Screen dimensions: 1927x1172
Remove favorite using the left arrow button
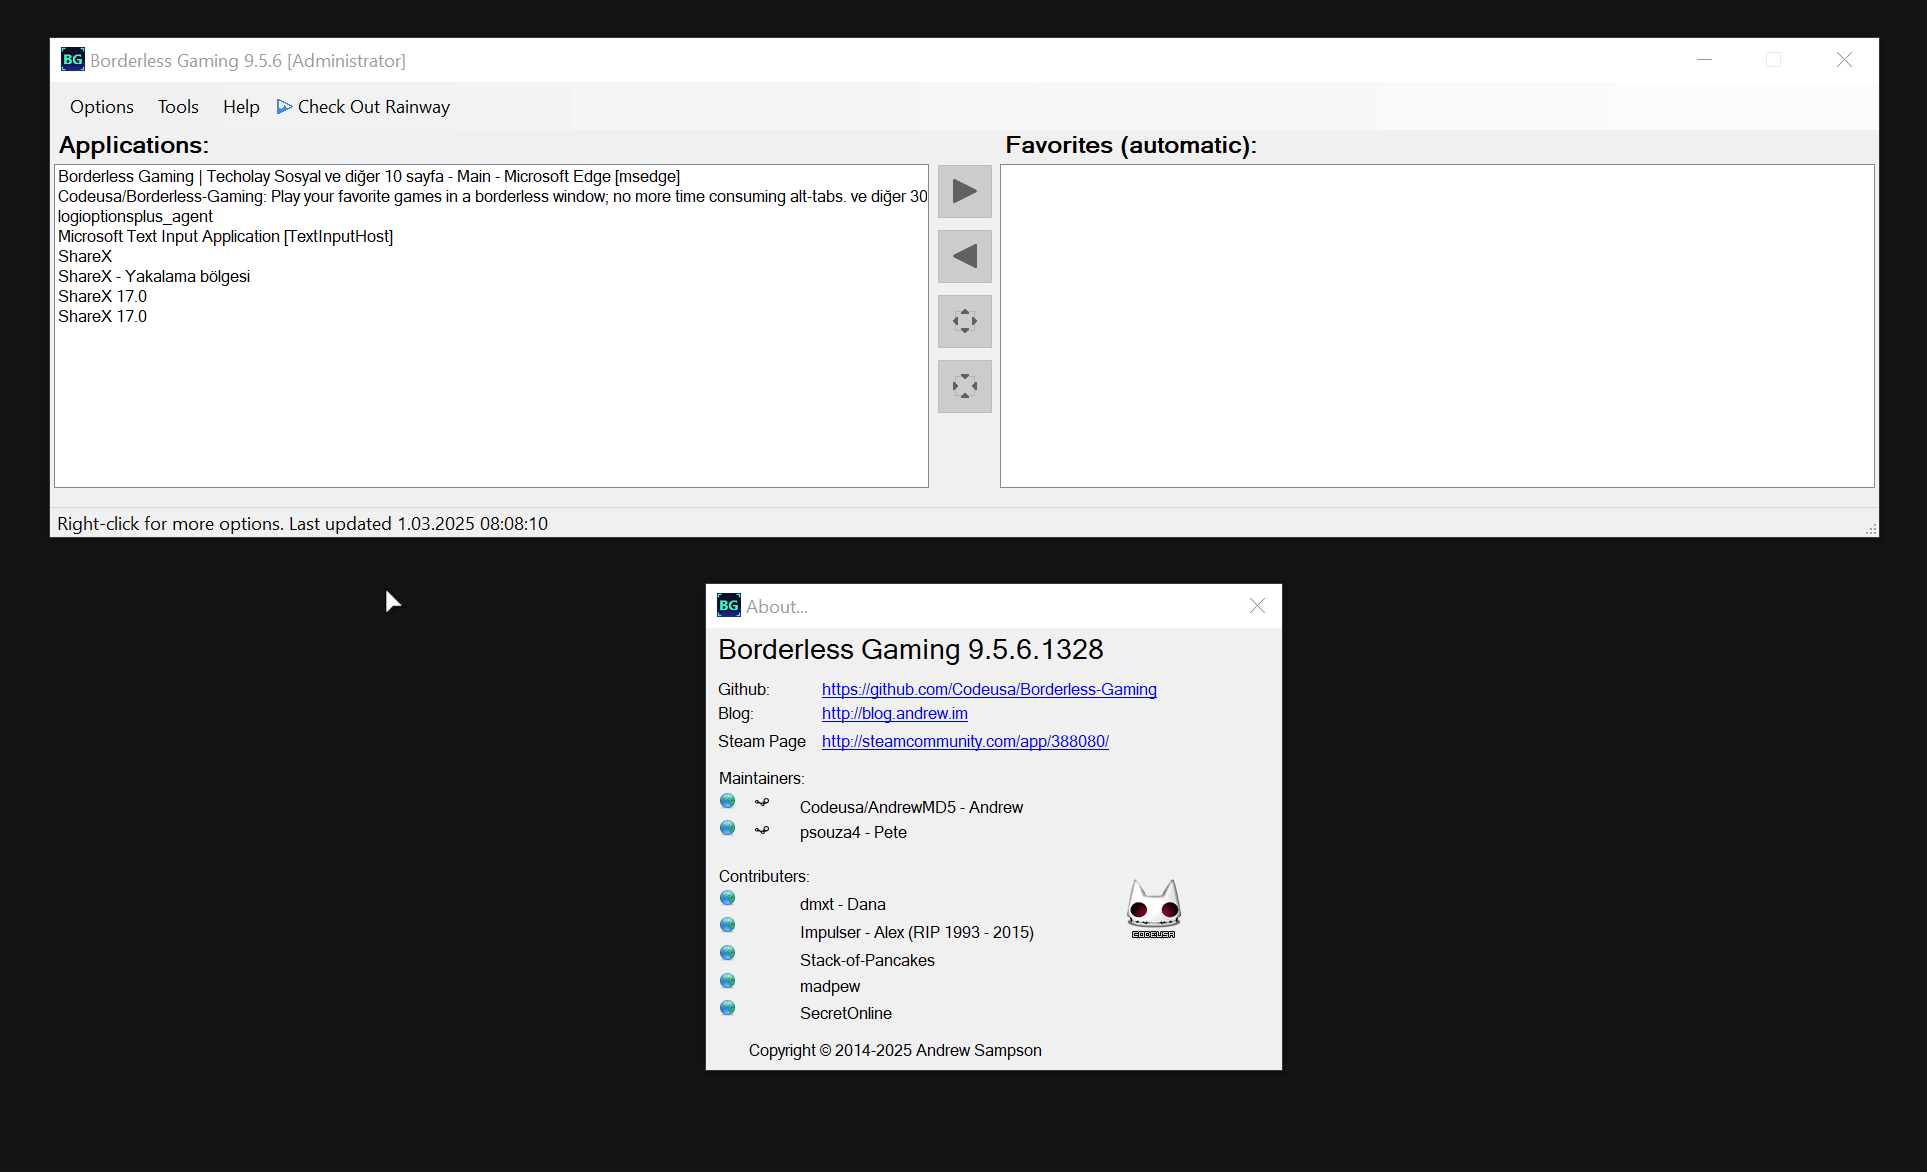point(964,256)
